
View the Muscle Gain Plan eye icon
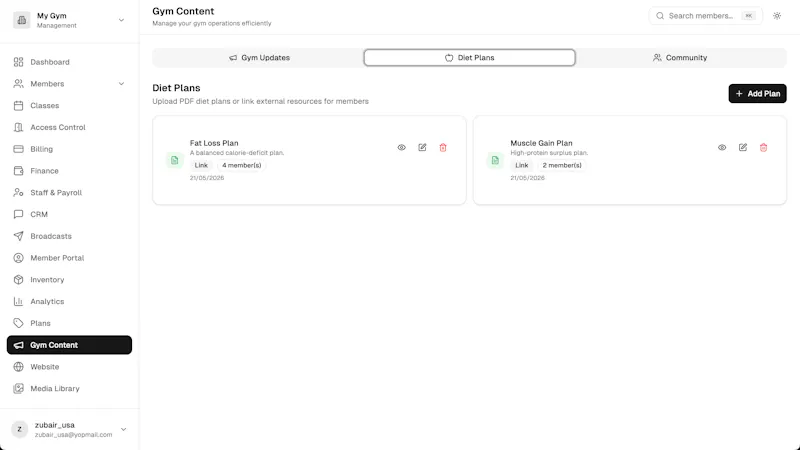tap(722, 147)
